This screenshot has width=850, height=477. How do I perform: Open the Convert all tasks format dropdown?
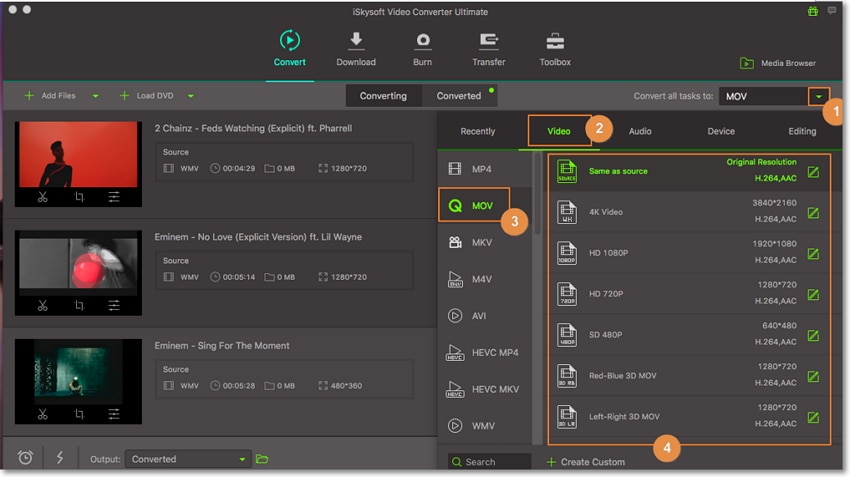click(x=819, y=96)
